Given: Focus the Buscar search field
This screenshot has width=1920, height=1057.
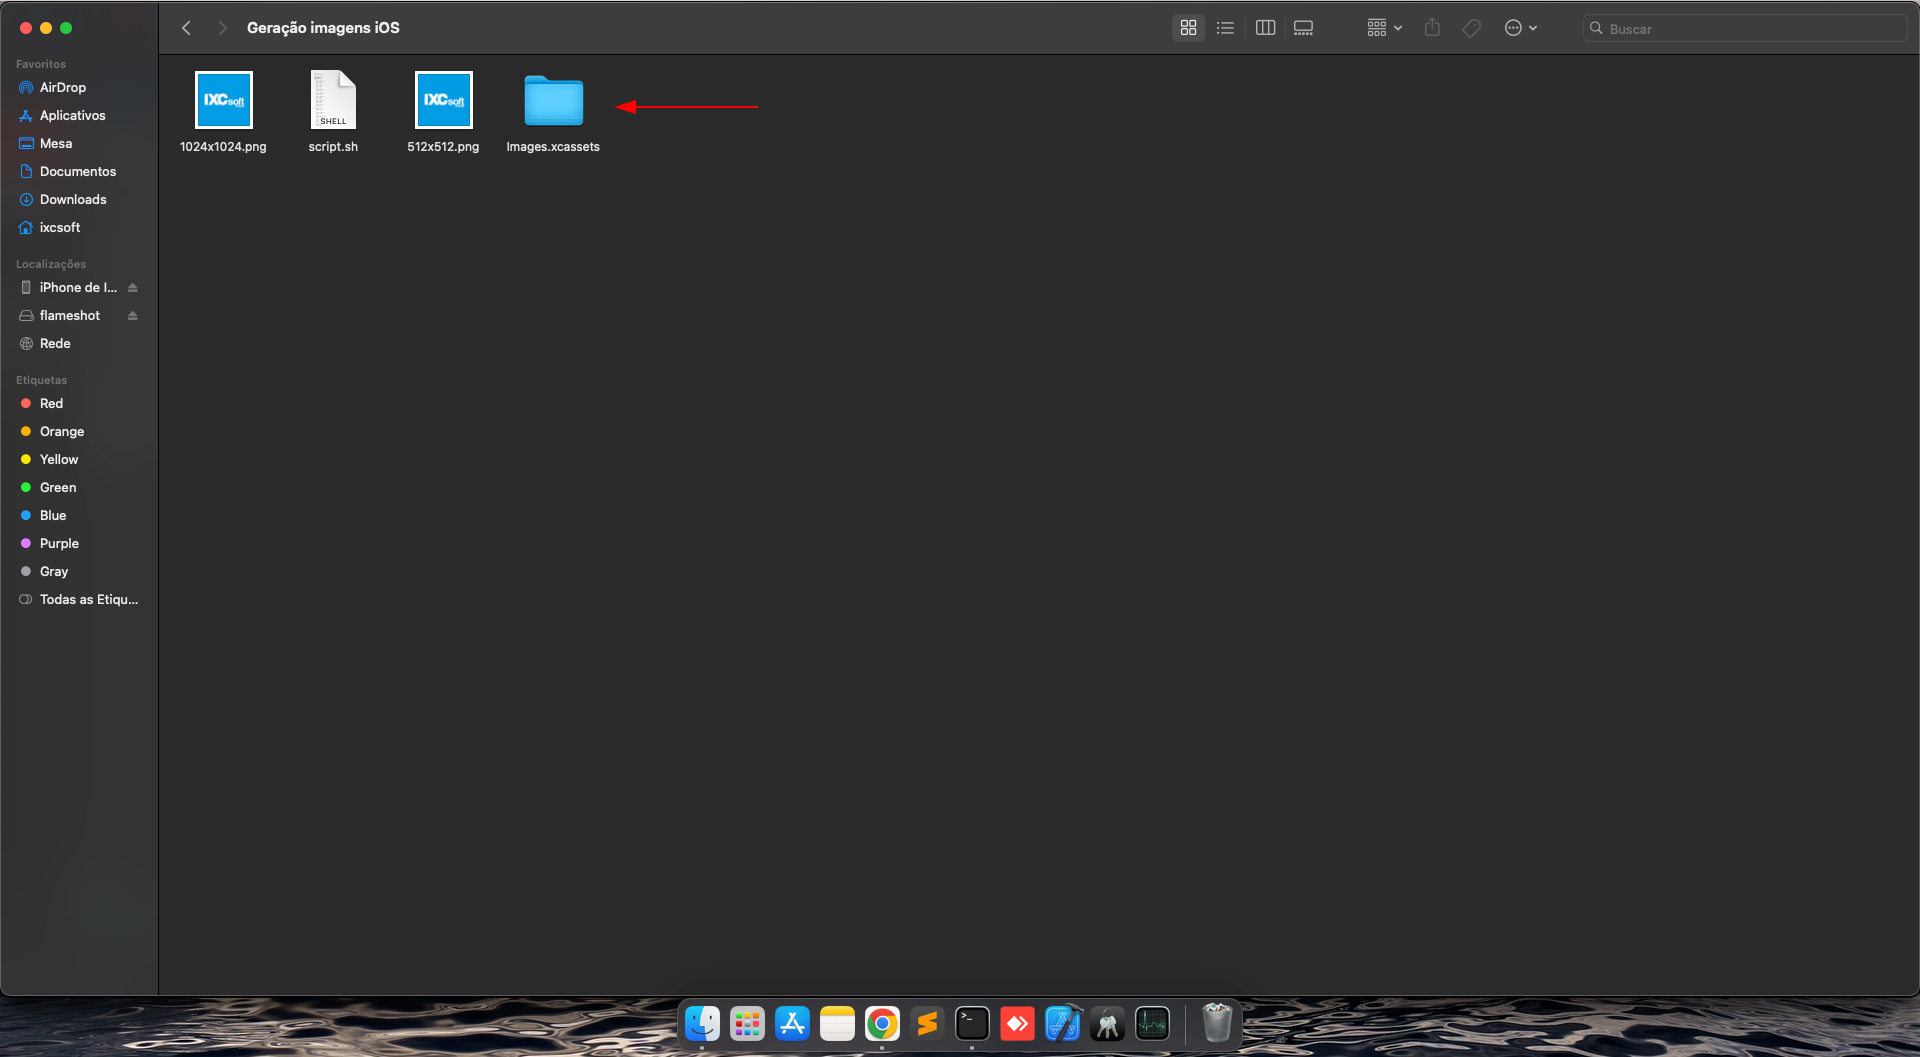Looking at the screenshot, I should coord(1745,28).
